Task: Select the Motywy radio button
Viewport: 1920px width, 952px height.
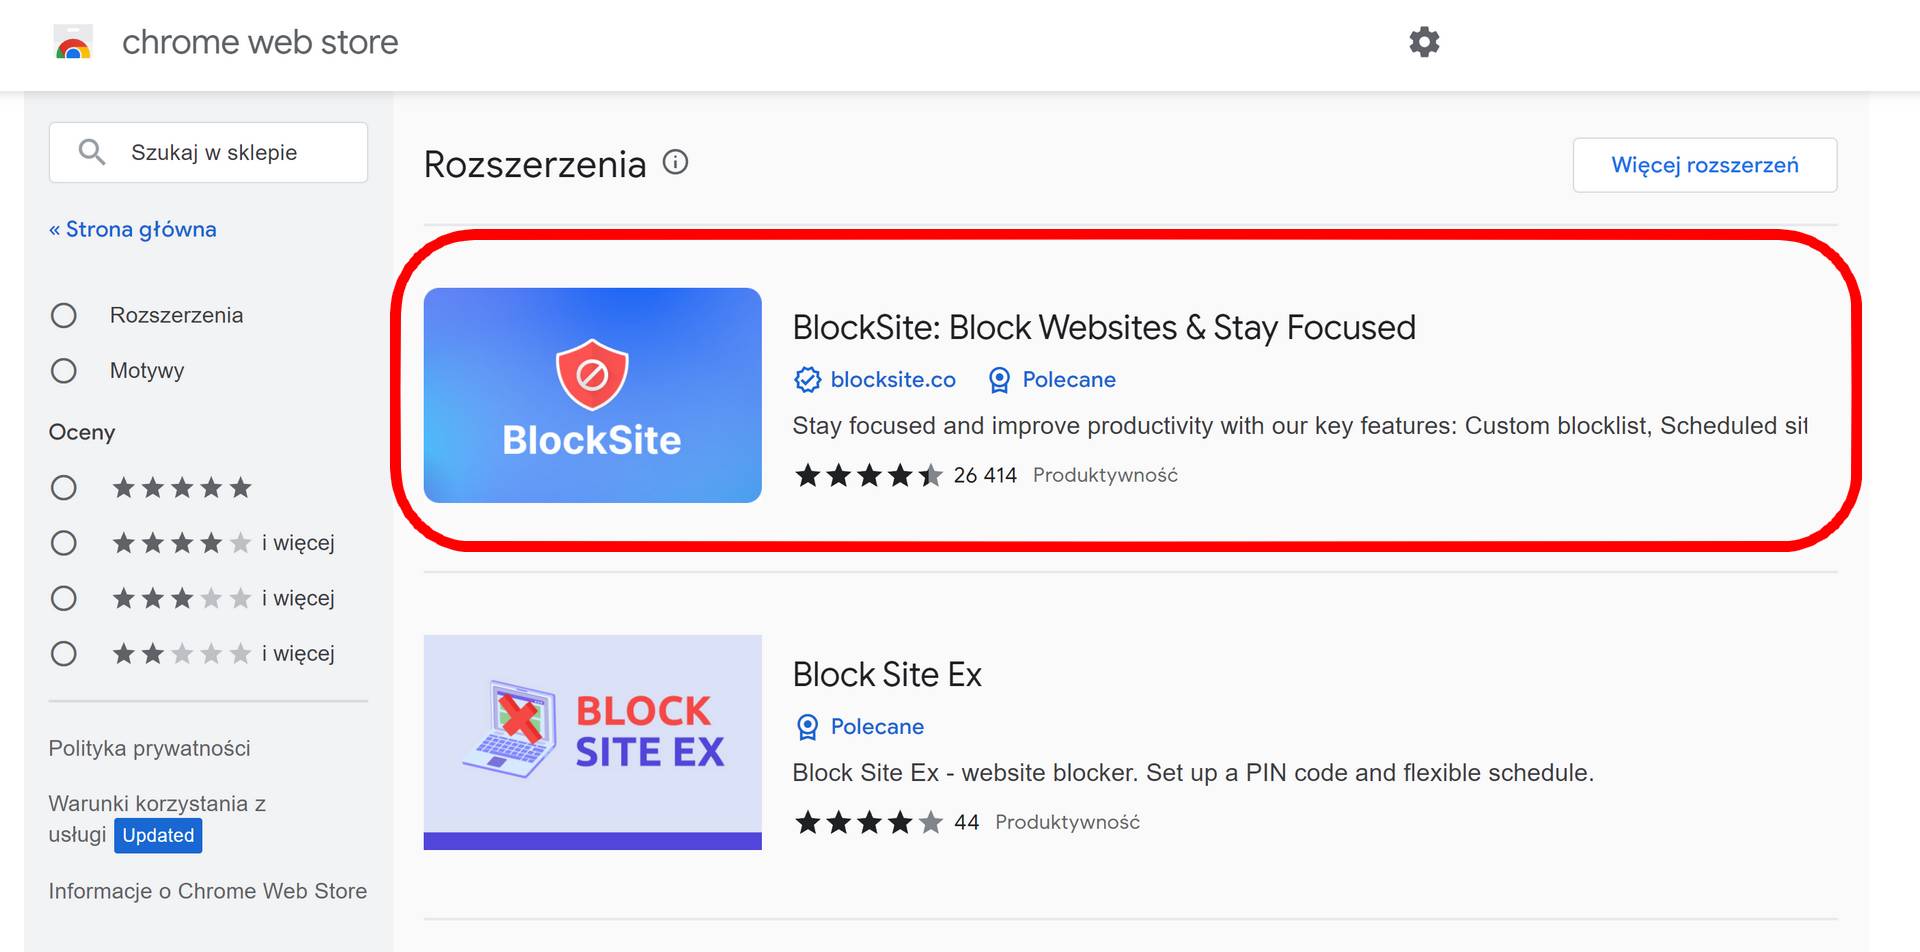Action: click(64, 371)
